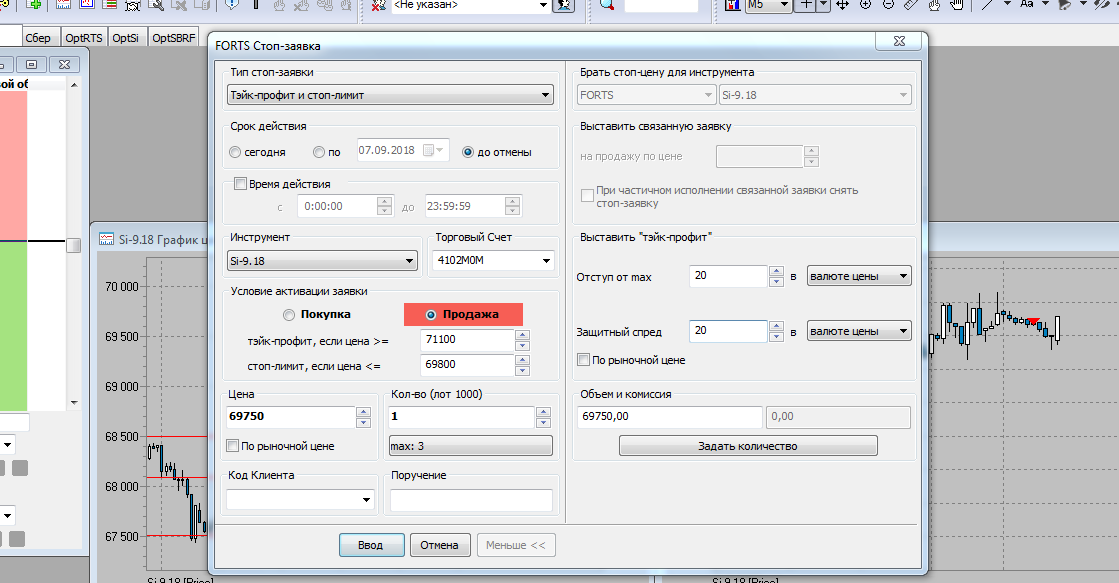Click the Цена field showing 69750
The width and height of the screenshot is (1119, 583).
coord(290,417)
